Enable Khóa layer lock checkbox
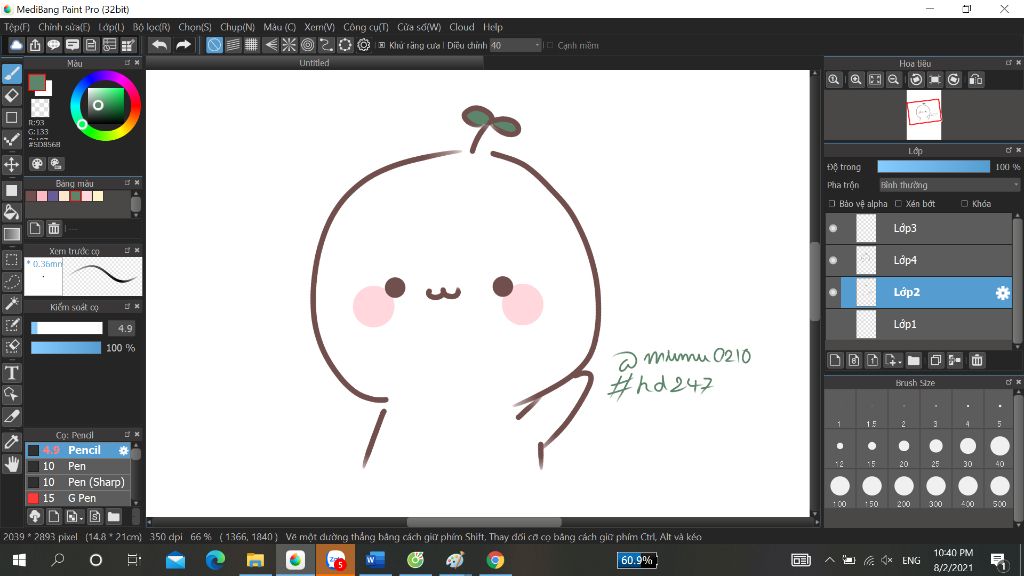1024x576 pixels. point(965,204)
